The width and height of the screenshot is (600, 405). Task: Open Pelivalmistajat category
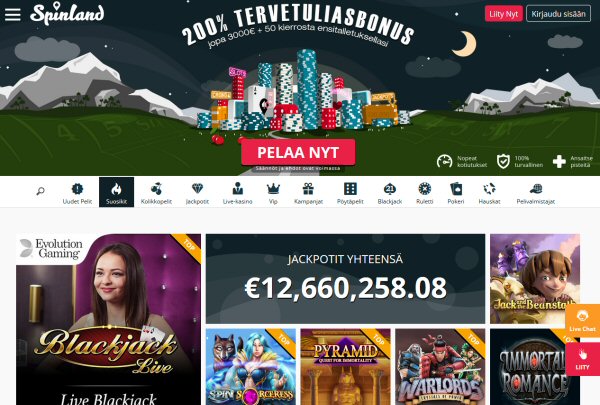[535, 193]
